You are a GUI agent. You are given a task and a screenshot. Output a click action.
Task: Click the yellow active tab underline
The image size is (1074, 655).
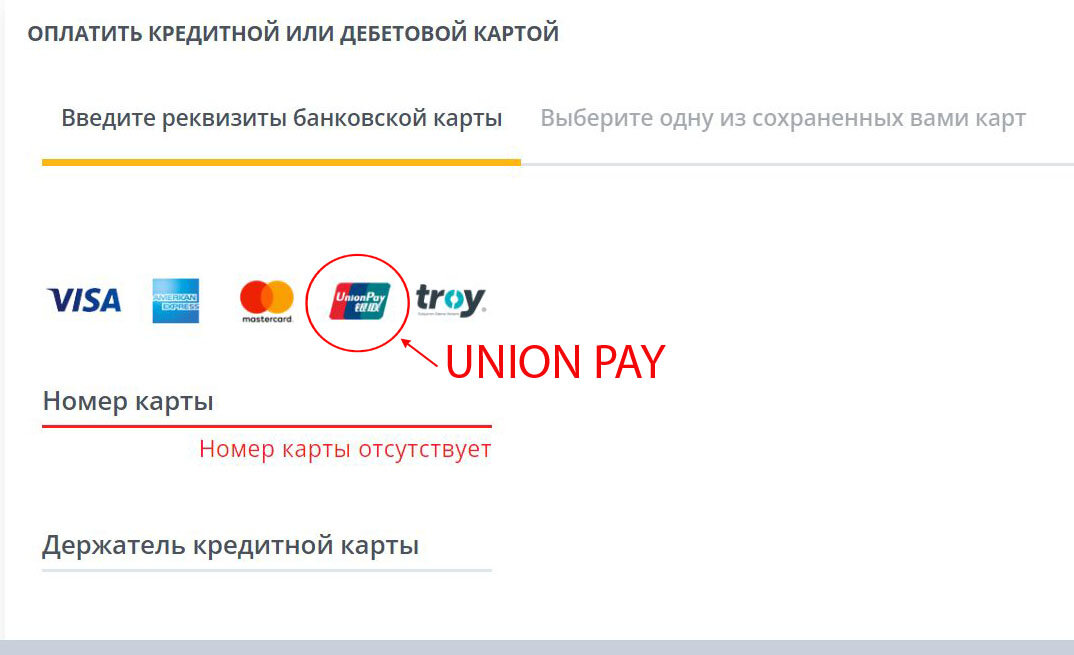point(282,162)
